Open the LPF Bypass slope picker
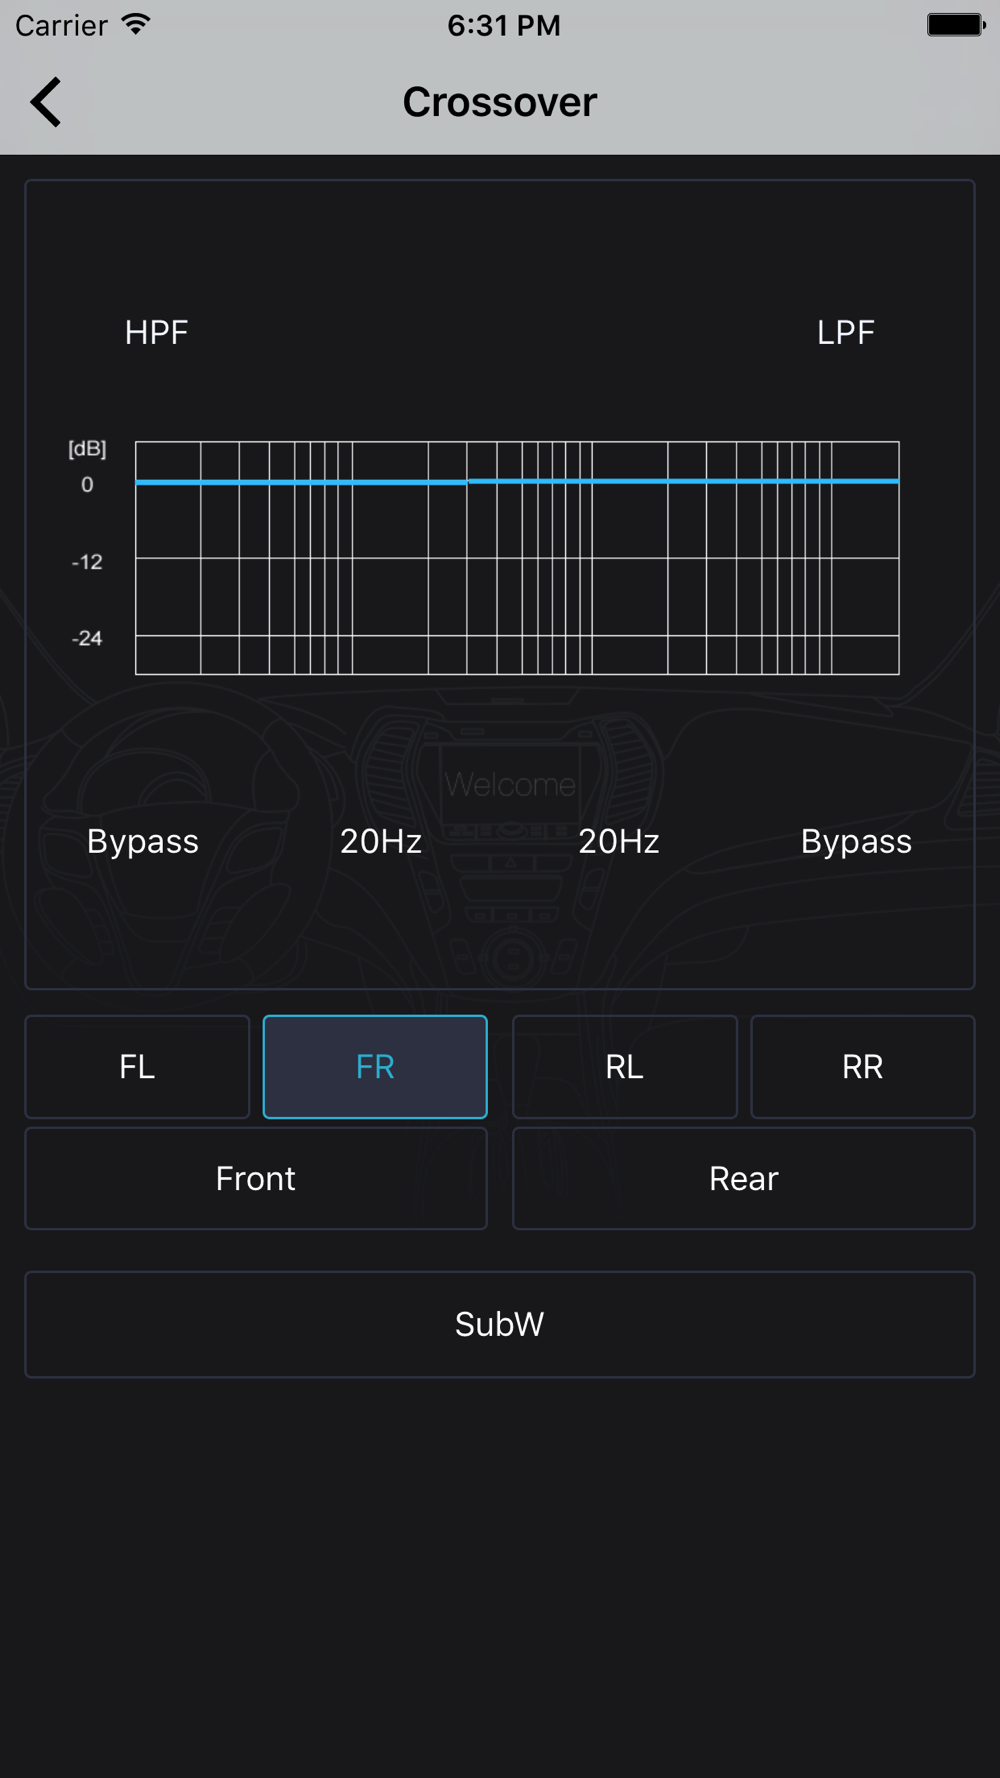The width and height of the screenshot is (1000, 1778). coord(857,842)
